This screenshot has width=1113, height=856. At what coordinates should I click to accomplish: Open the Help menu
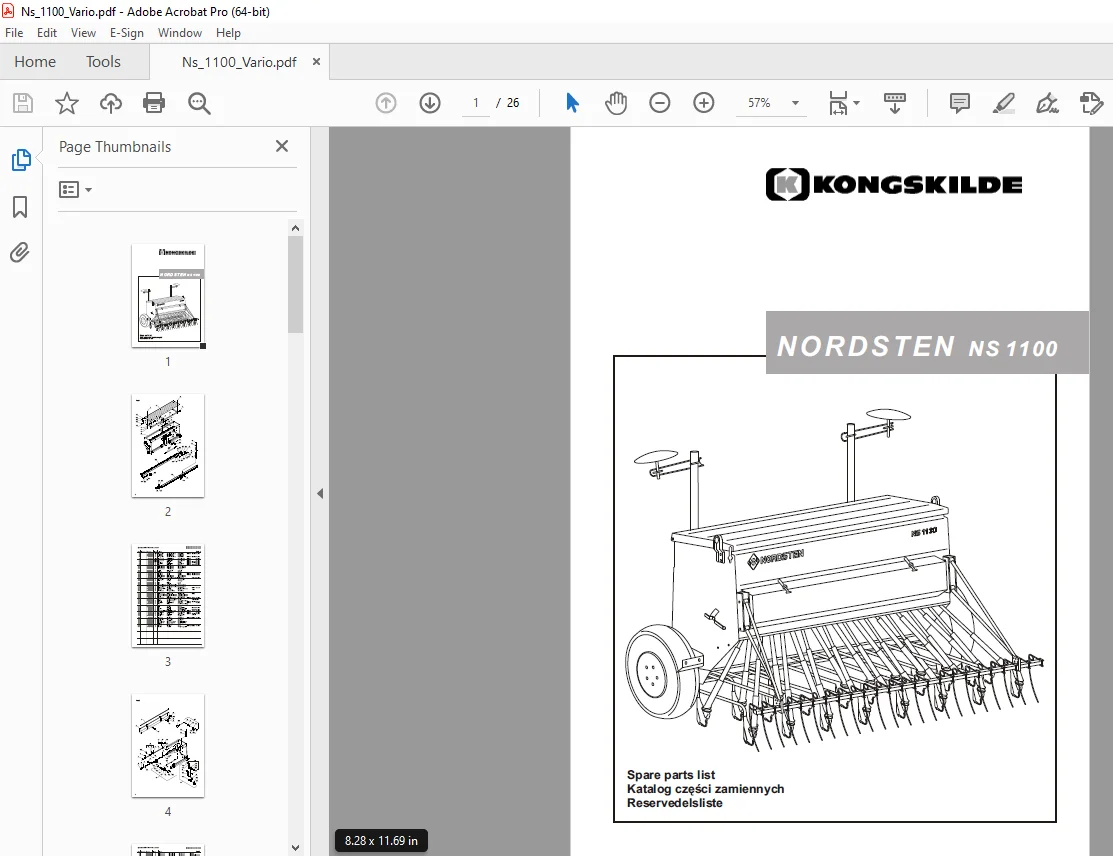click(x=228, y=33)
